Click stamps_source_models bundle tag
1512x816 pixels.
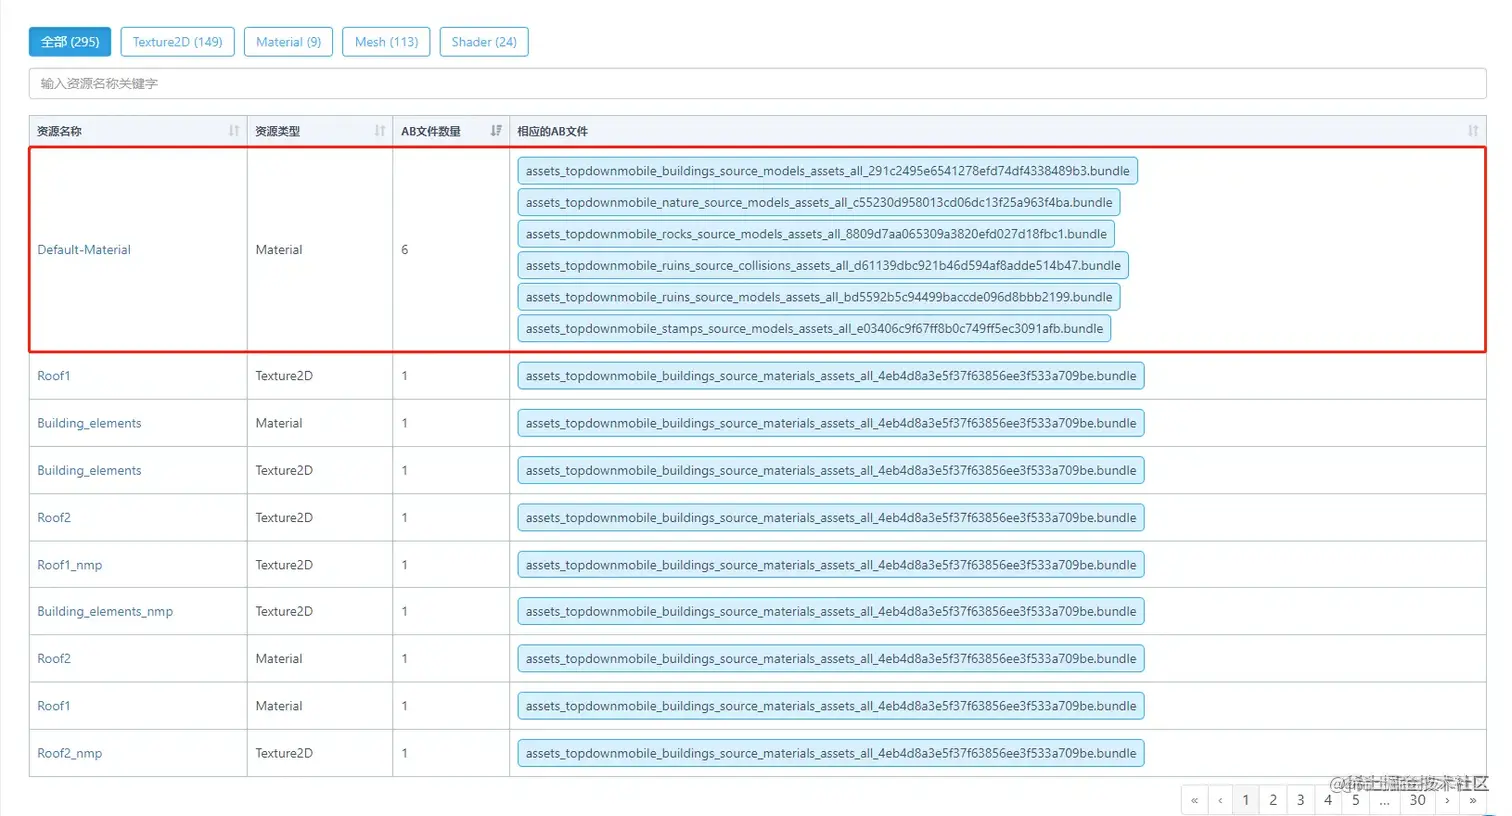coord(814,328)
